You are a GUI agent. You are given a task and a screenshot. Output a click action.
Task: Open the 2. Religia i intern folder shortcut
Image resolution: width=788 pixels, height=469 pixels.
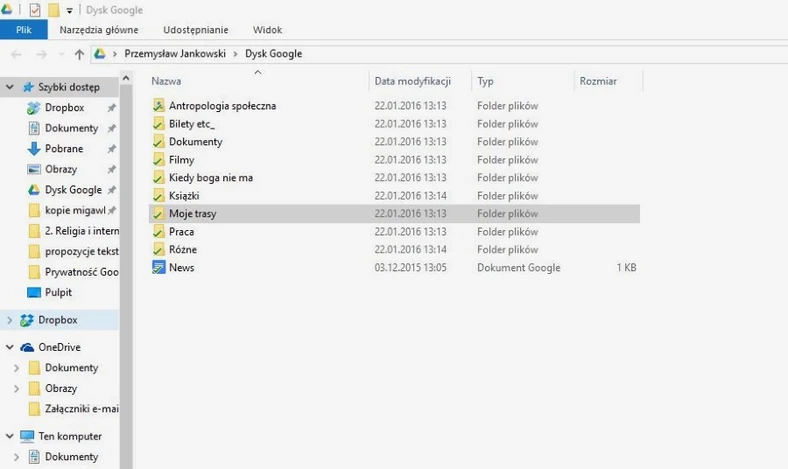(82, 231)
